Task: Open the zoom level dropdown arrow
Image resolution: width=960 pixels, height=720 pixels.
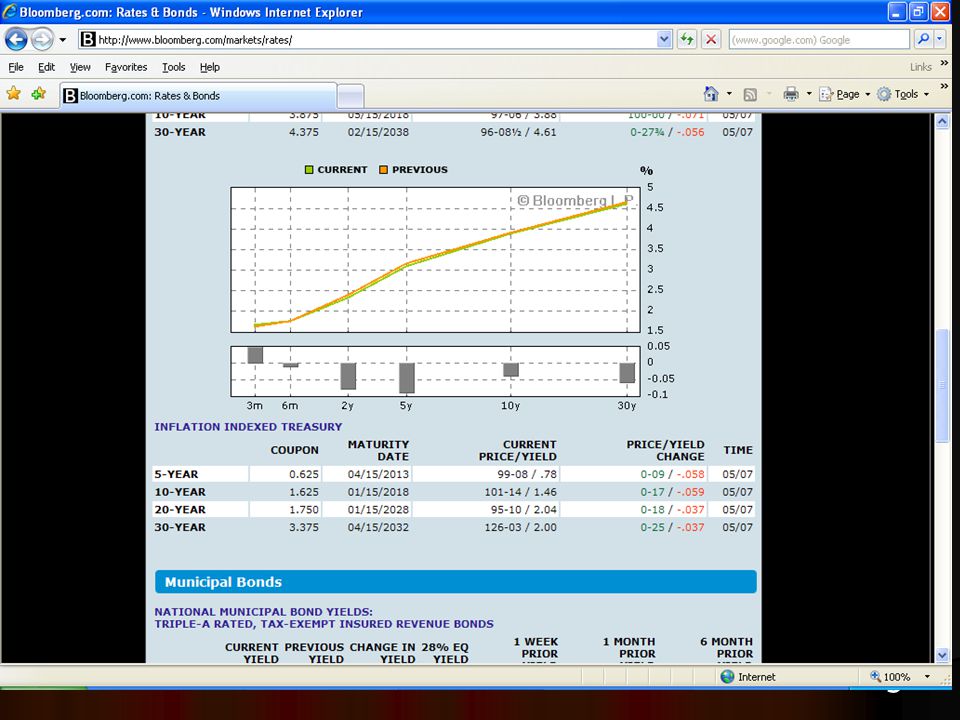Action: point(927,677)
